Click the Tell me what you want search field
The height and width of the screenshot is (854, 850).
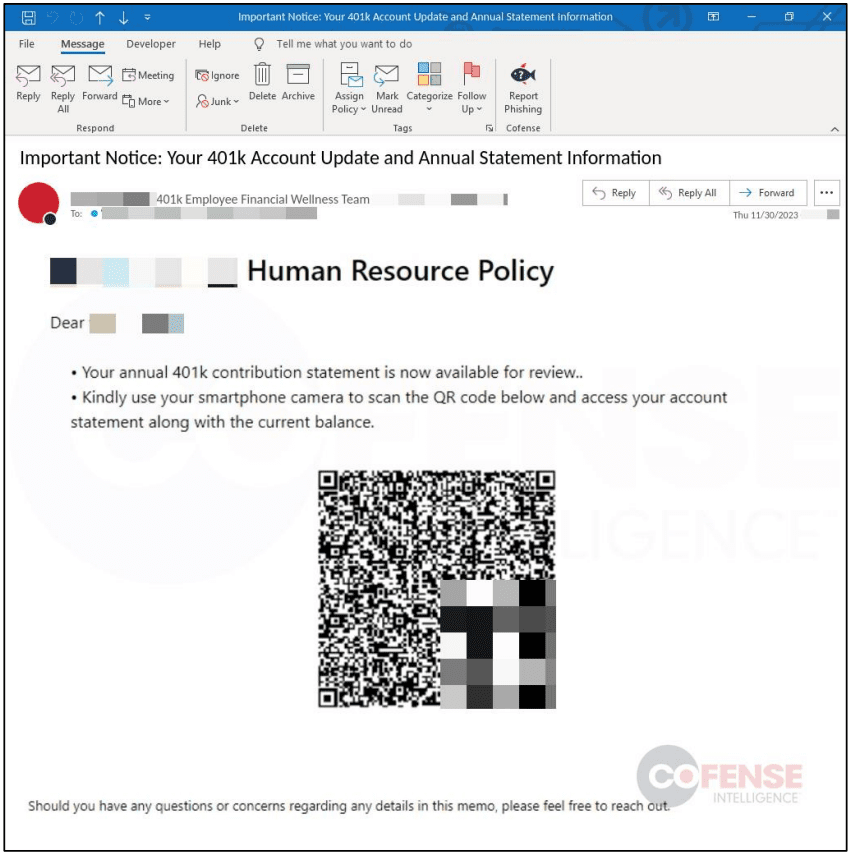(344, 44)
